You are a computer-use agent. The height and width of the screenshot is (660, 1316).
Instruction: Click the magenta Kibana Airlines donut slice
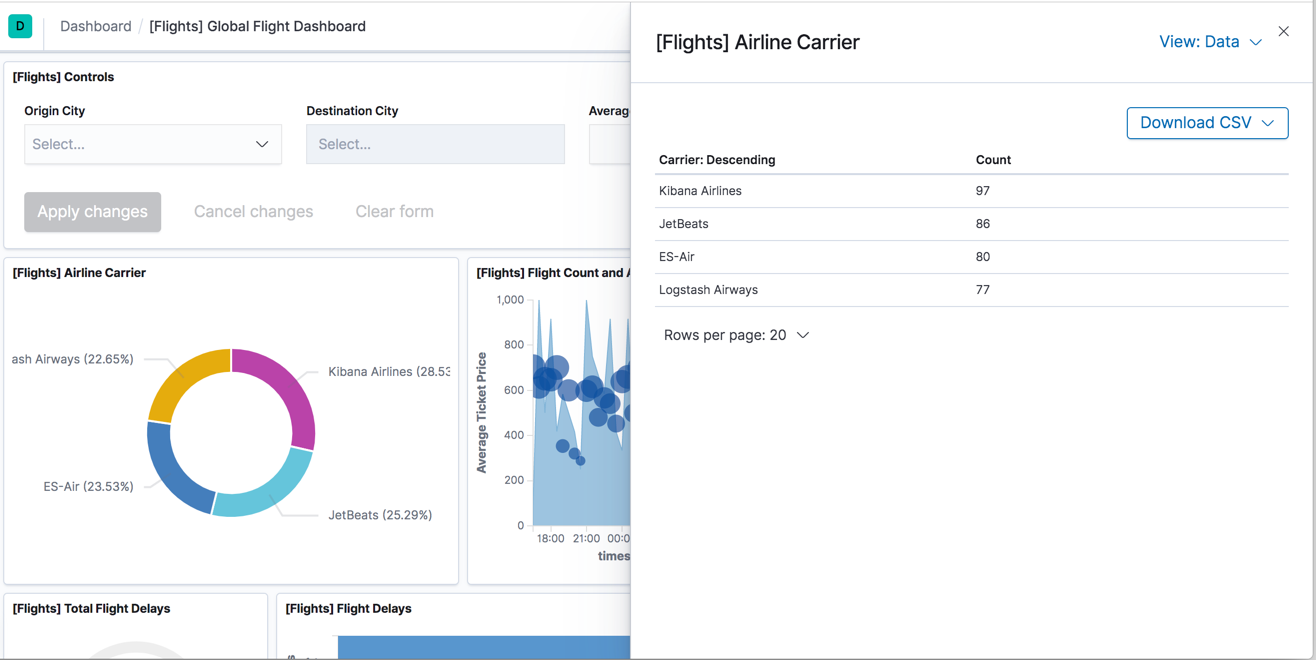coord(290,395)
